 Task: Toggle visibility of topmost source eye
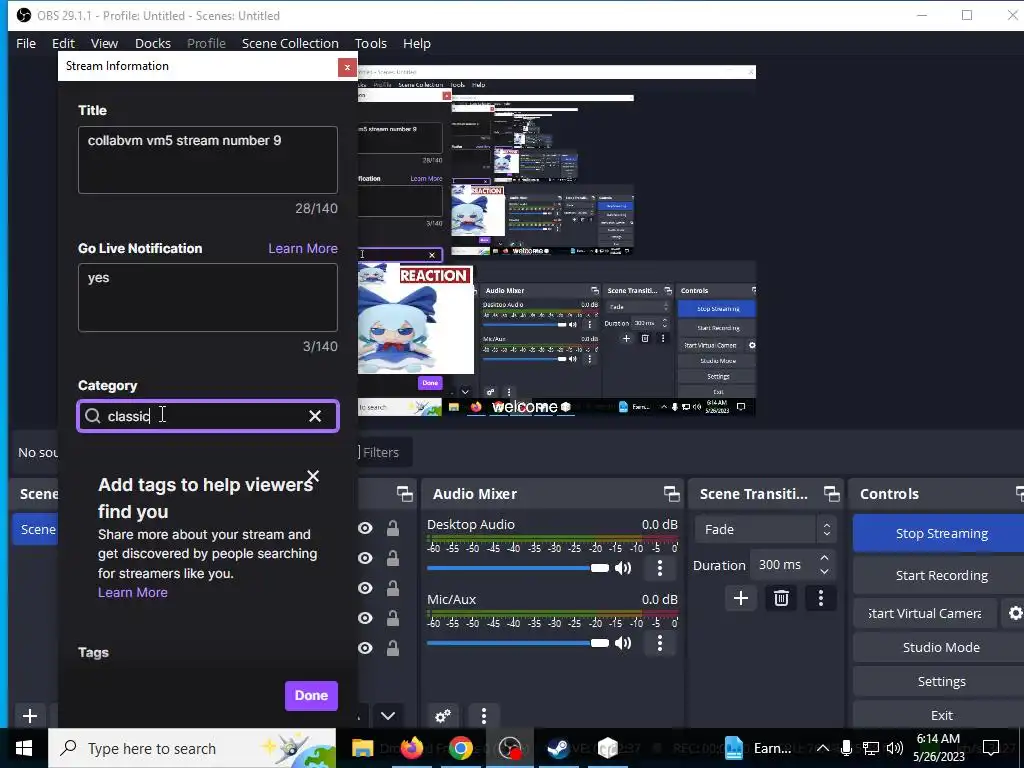pos(365,528)
